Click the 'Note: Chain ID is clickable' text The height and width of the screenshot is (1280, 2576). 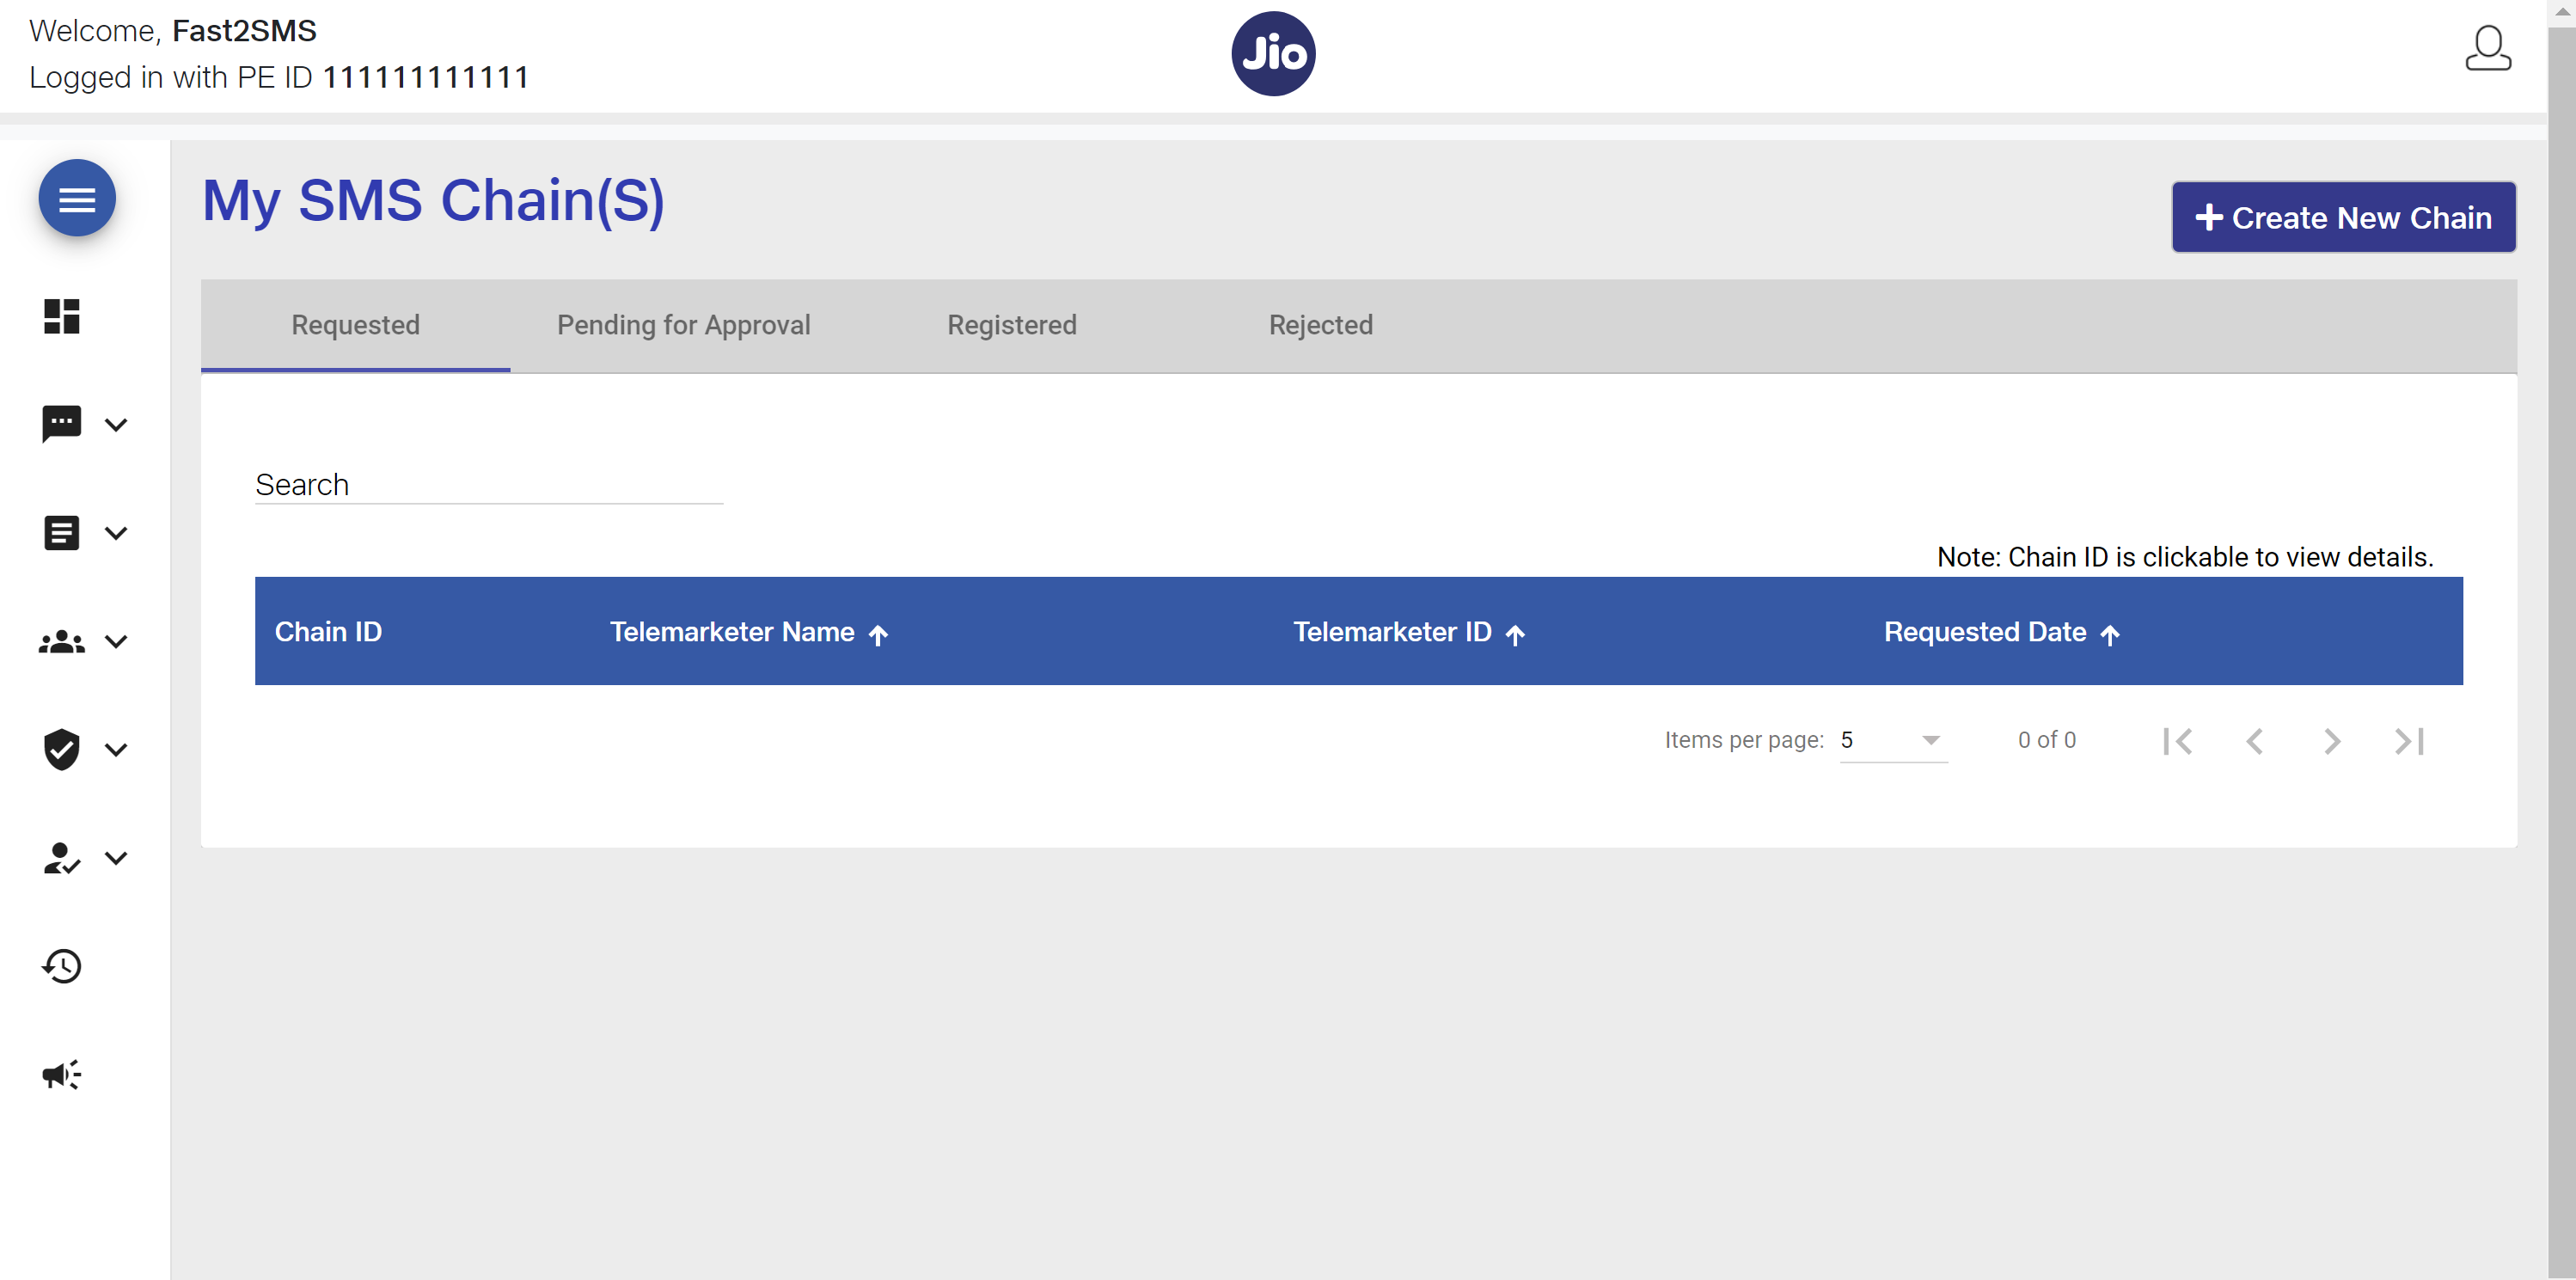pos(2185,557)
